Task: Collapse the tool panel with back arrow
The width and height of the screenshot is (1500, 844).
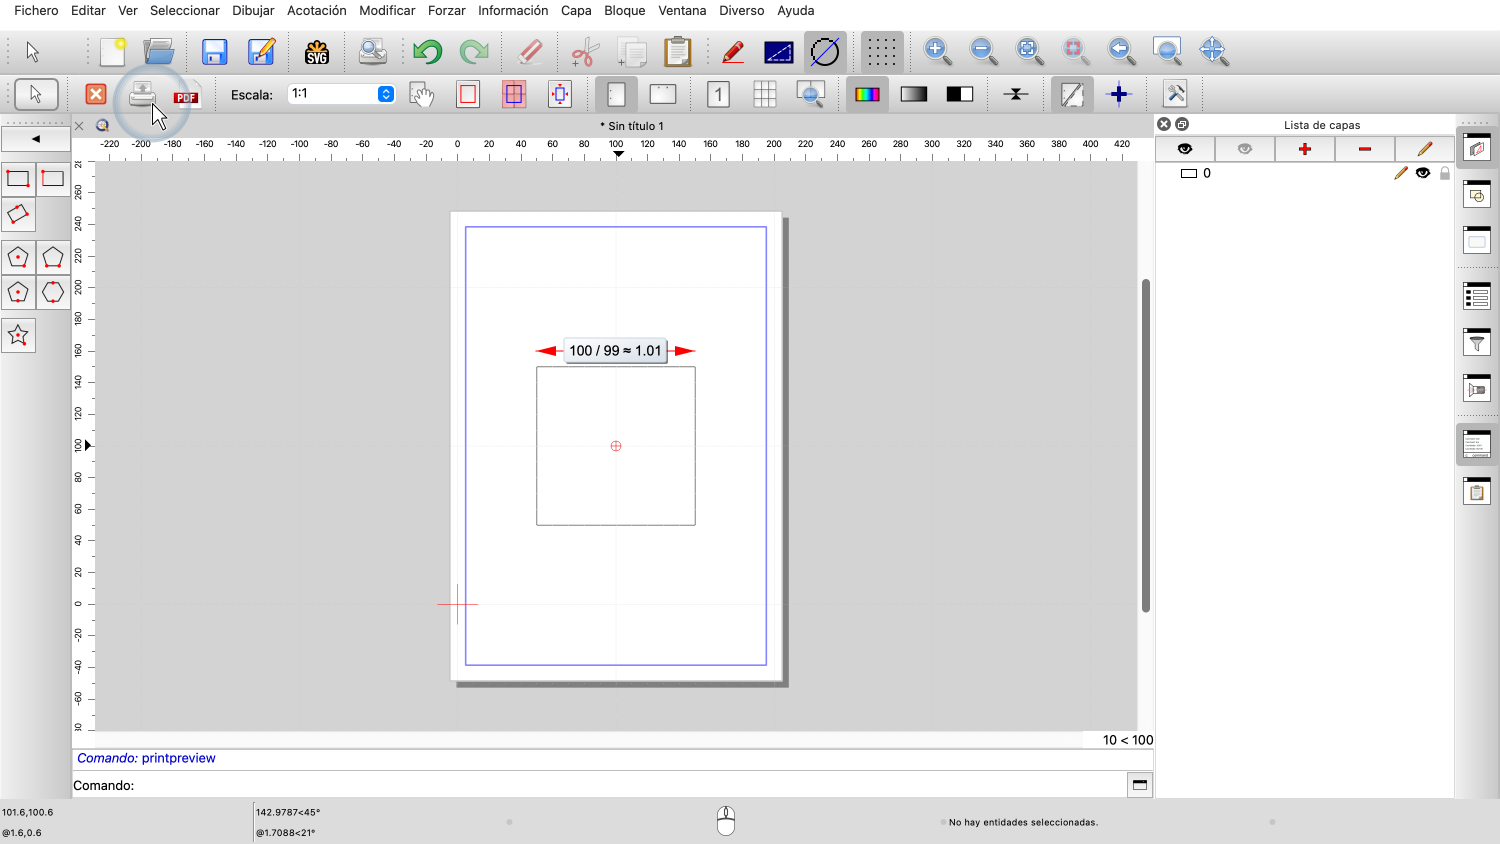Action: (36, 139)
